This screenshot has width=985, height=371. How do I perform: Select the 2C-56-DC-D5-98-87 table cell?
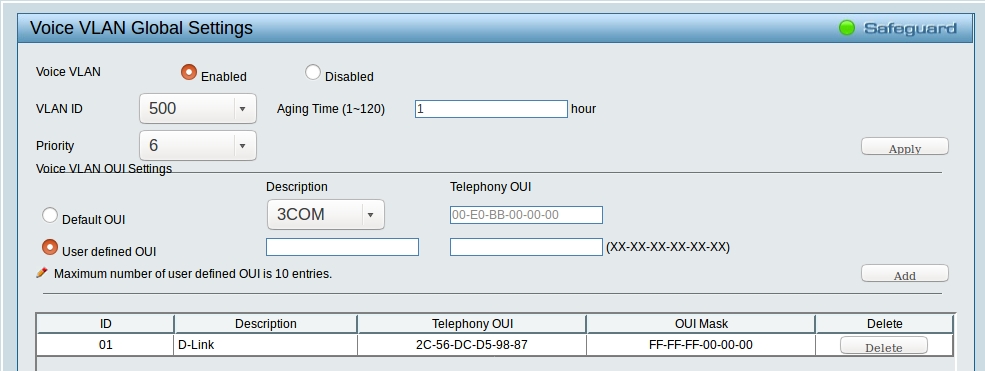coord(472,345)
